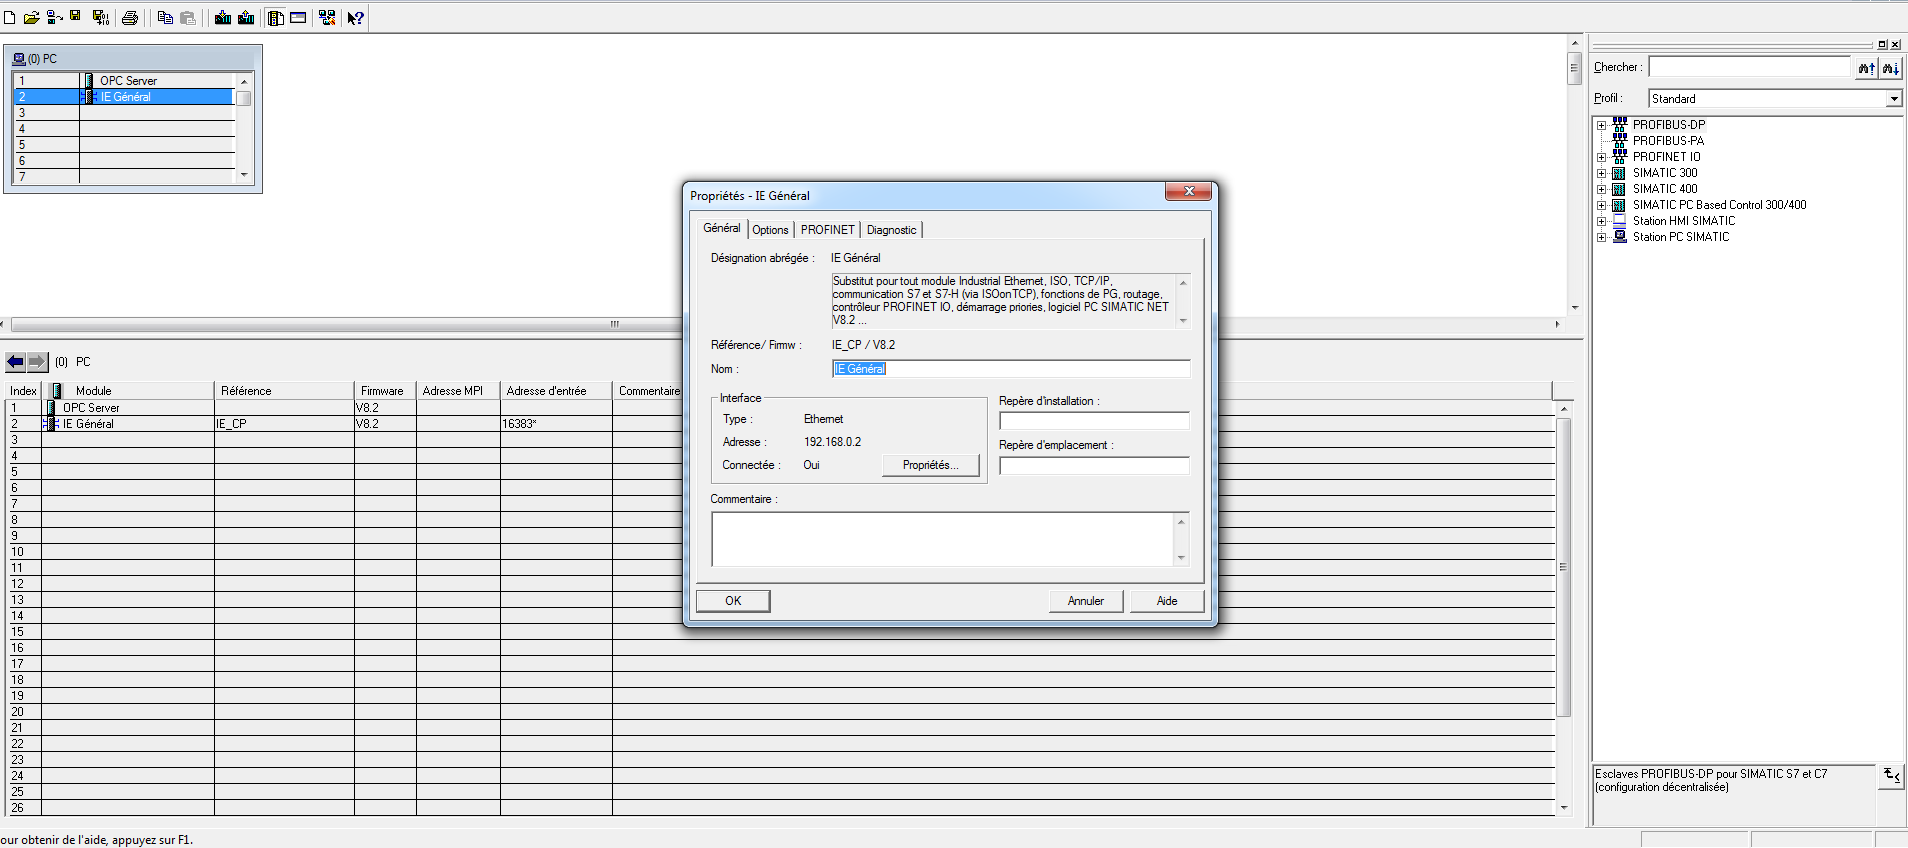Screen dimensions: 1908x848
Task: Click the context help arrow icon
Action: pos(355,18)
